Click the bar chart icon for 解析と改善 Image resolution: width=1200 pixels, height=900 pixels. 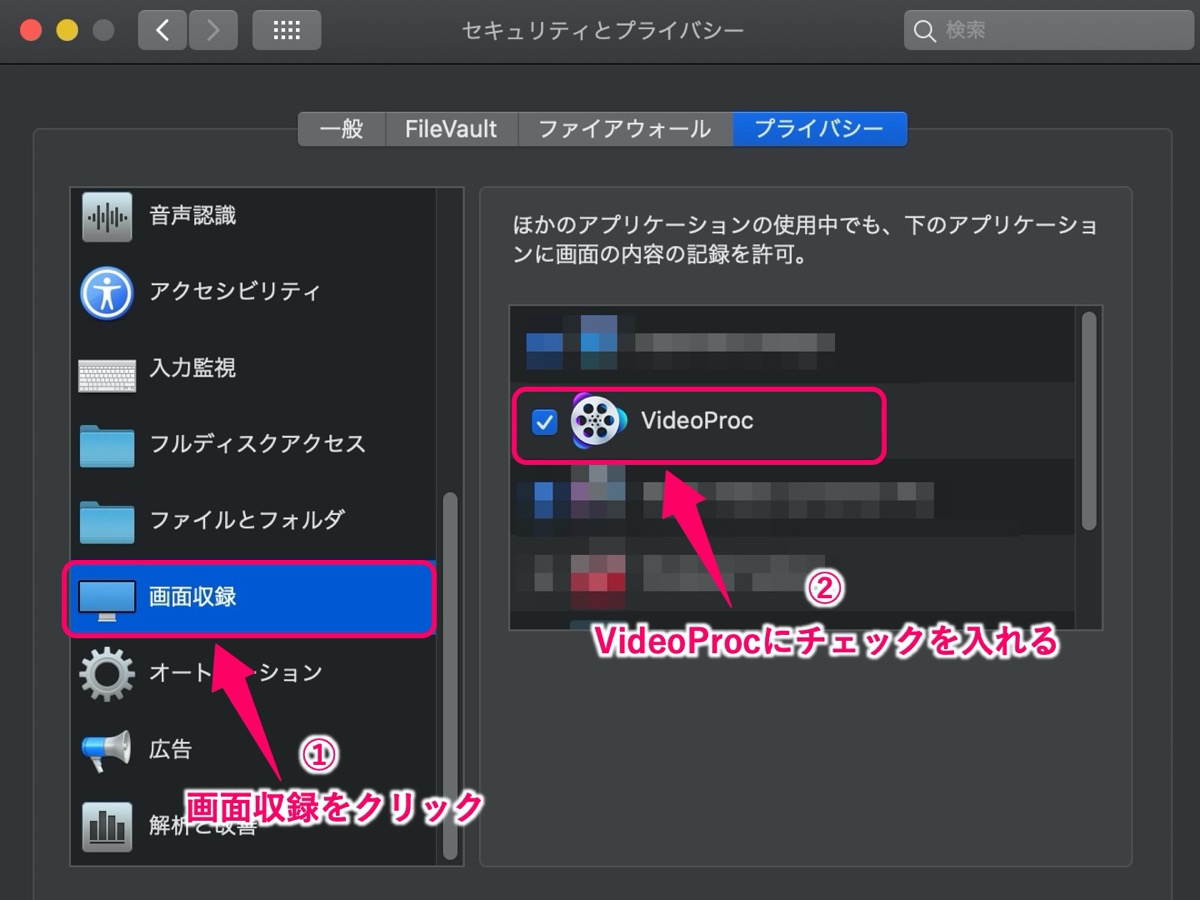(x=106, y=826)
